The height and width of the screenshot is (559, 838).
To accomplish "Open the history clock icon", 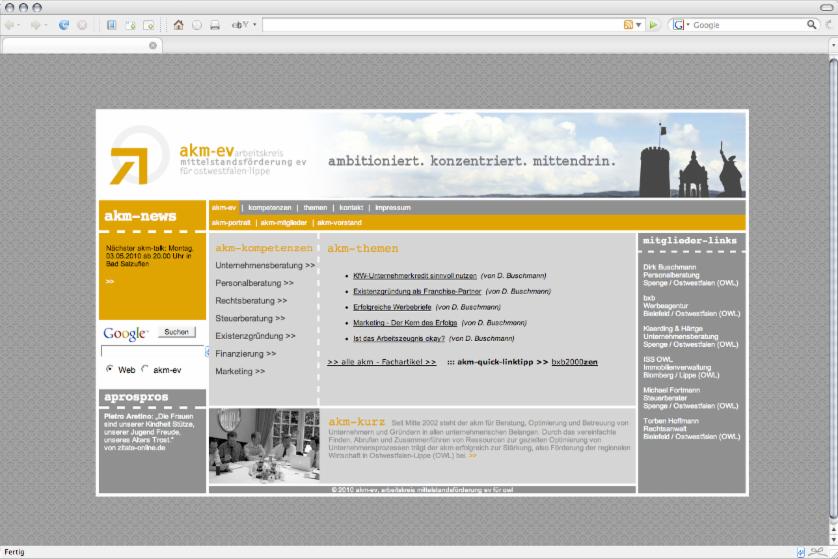I will [x=197, y=25].
